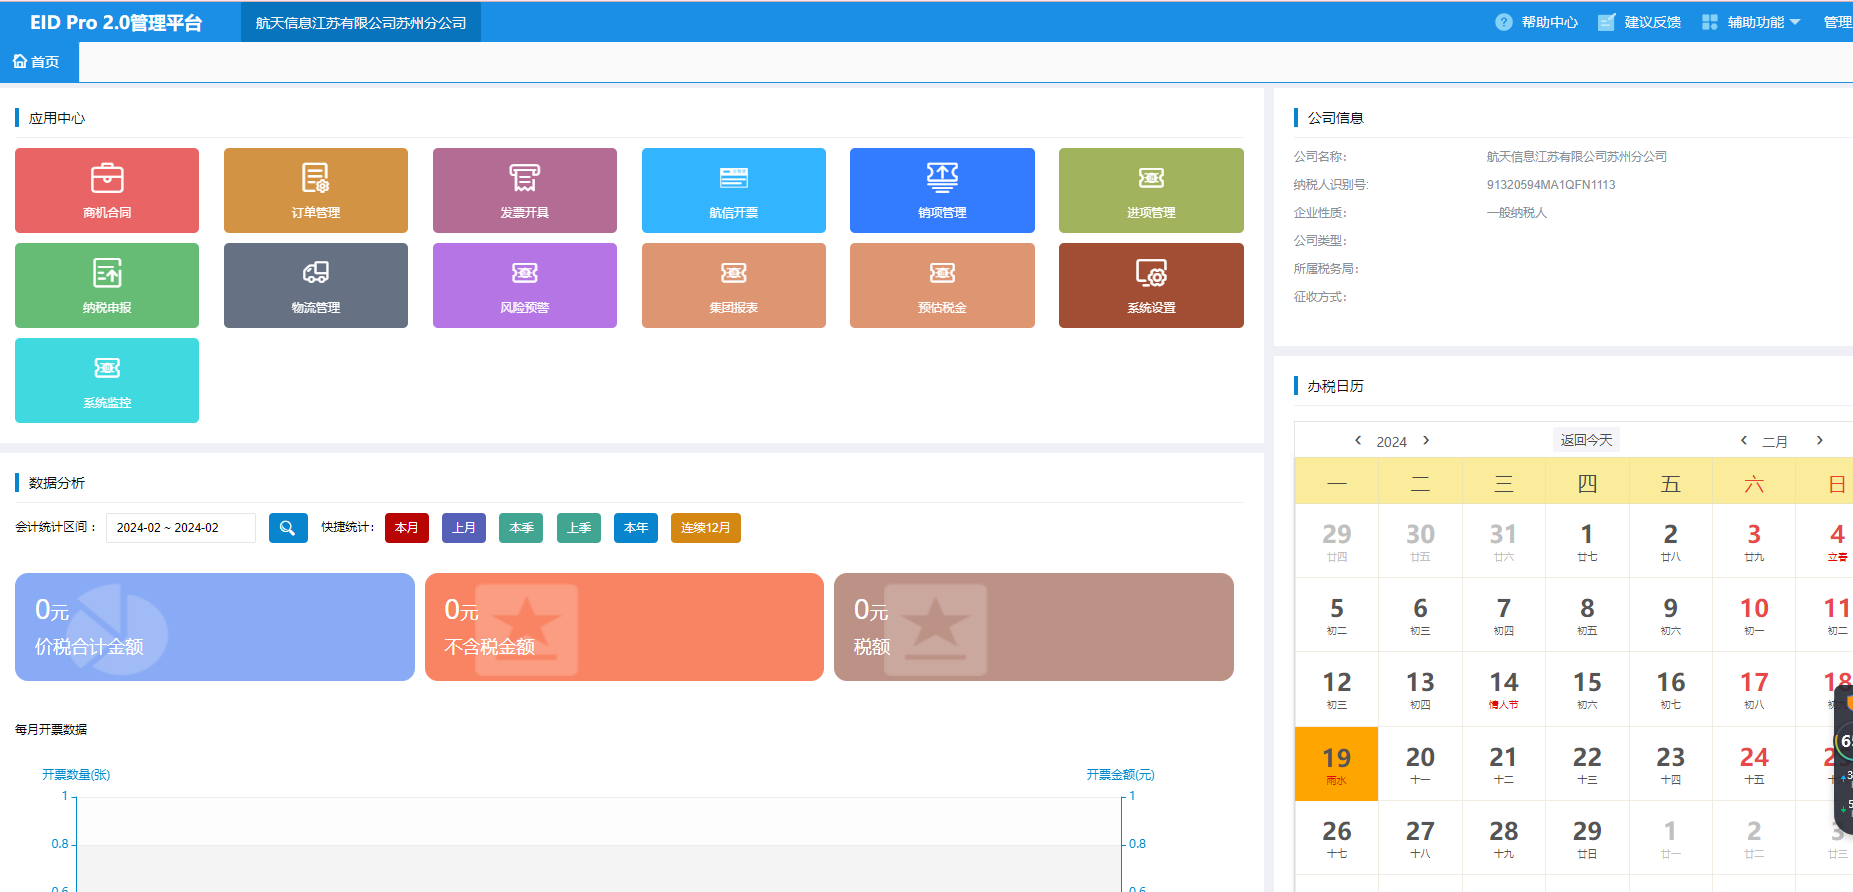Open the 发票开具 tile
The width and height of the screenshot is (1853, 892).
(525, 190)
